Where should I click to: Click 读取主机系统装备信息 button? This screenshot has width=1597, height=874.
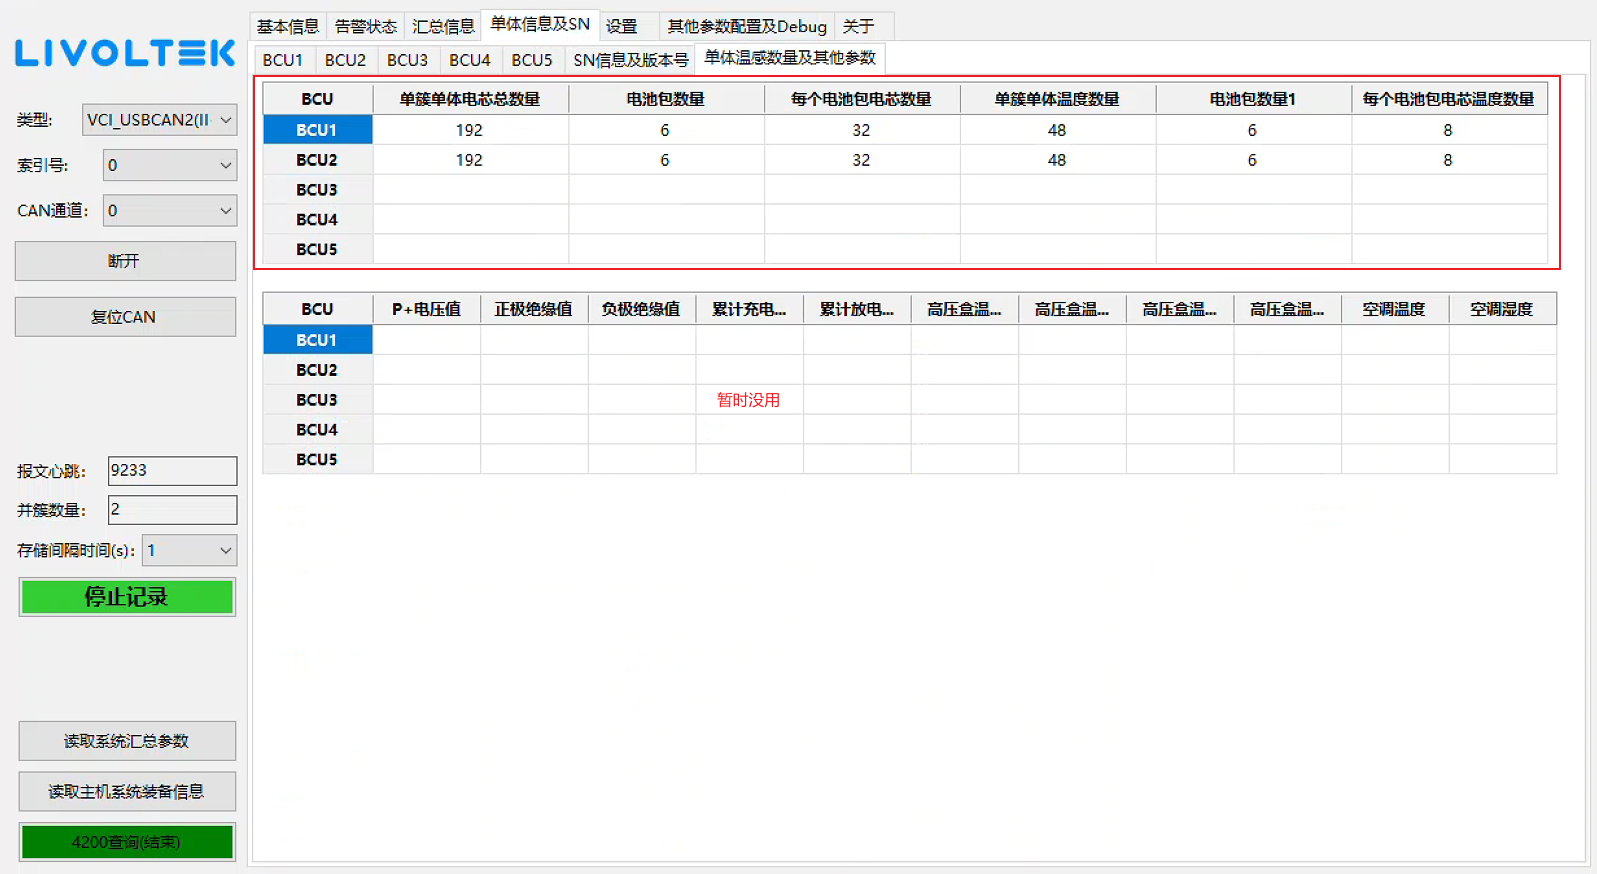pos(127,792)
